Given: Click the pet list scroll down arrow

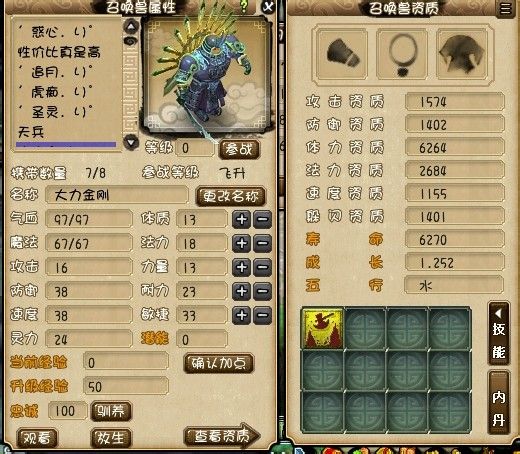Looking at the screenshot, I should coord(131,143).
